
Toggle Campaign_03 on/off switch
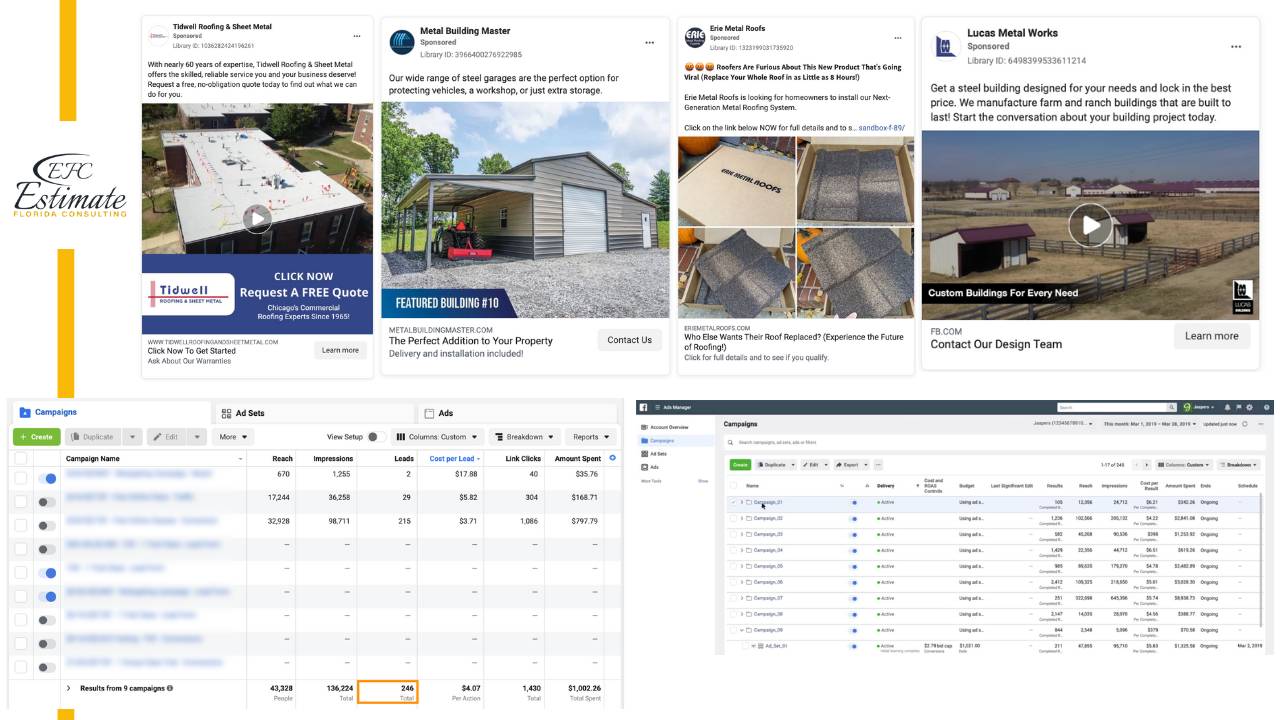(854, 534)
